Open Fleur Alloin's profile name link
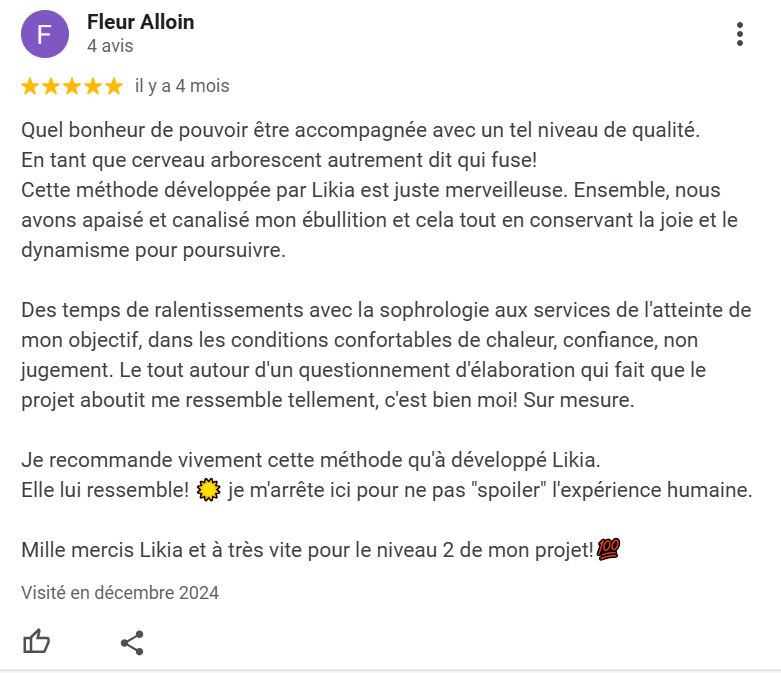 [x=140, y=22]
